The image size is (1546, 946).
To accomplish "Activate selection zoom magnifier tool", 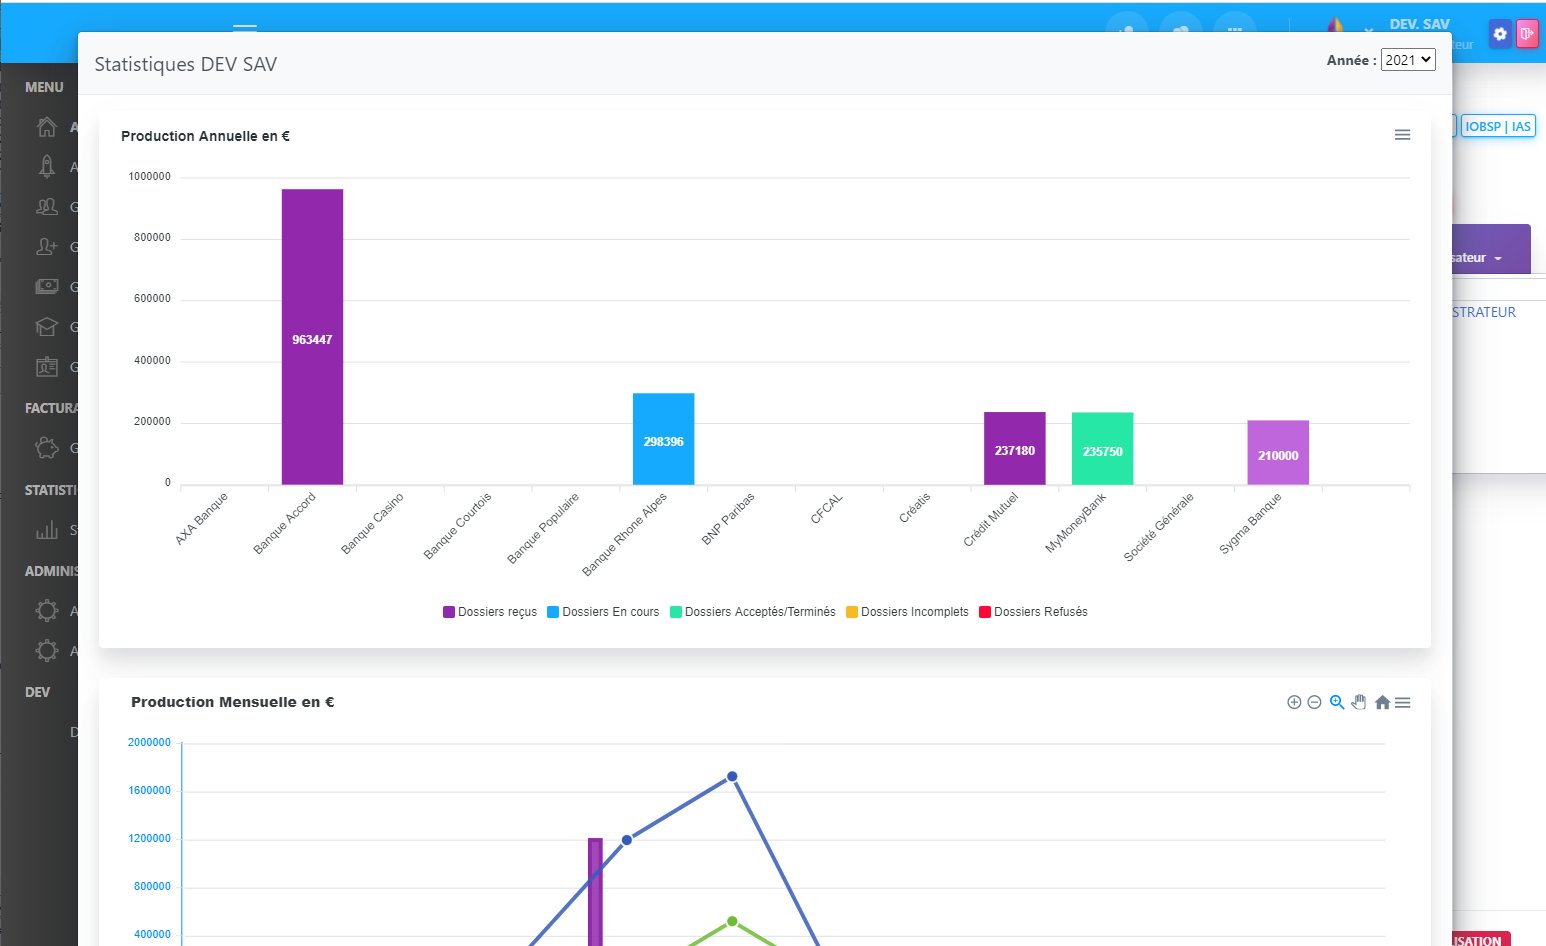I will tap(1337, 702).
